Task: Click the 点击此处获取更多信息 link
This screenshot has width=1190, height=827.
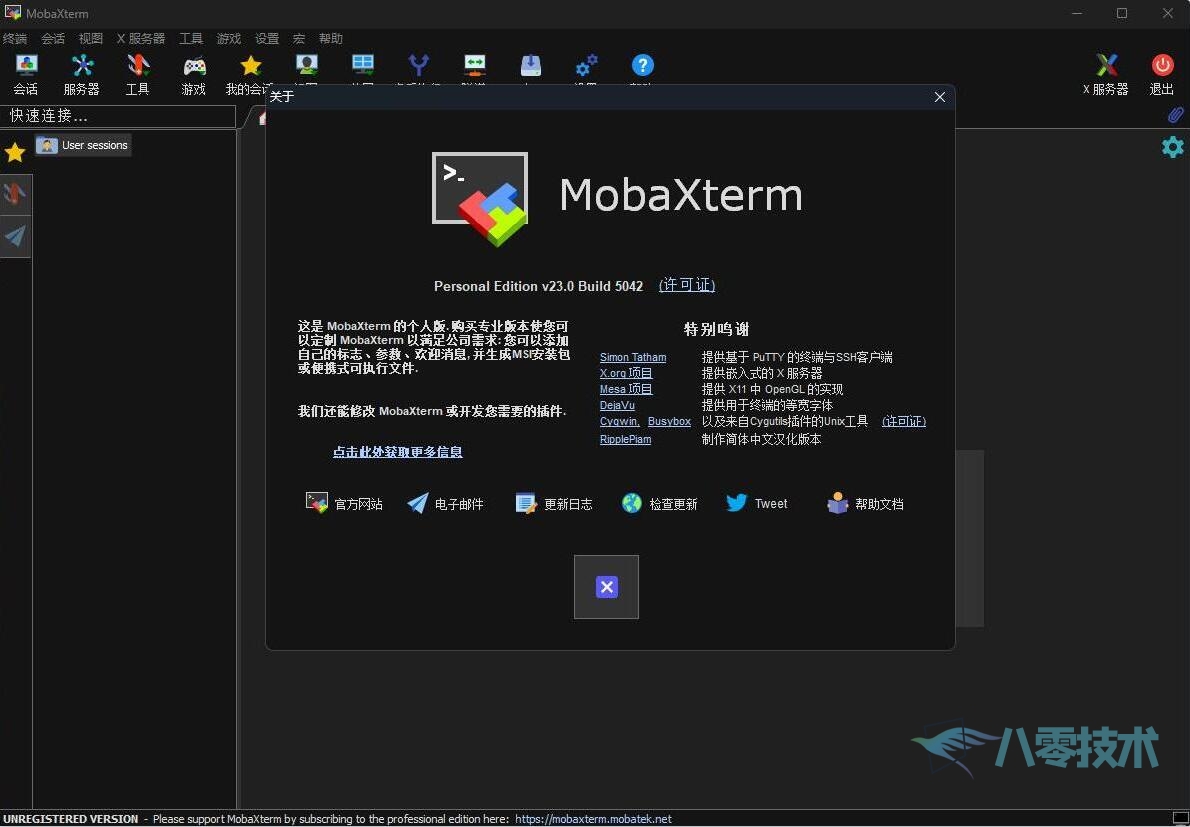Action: pos(398,451)
